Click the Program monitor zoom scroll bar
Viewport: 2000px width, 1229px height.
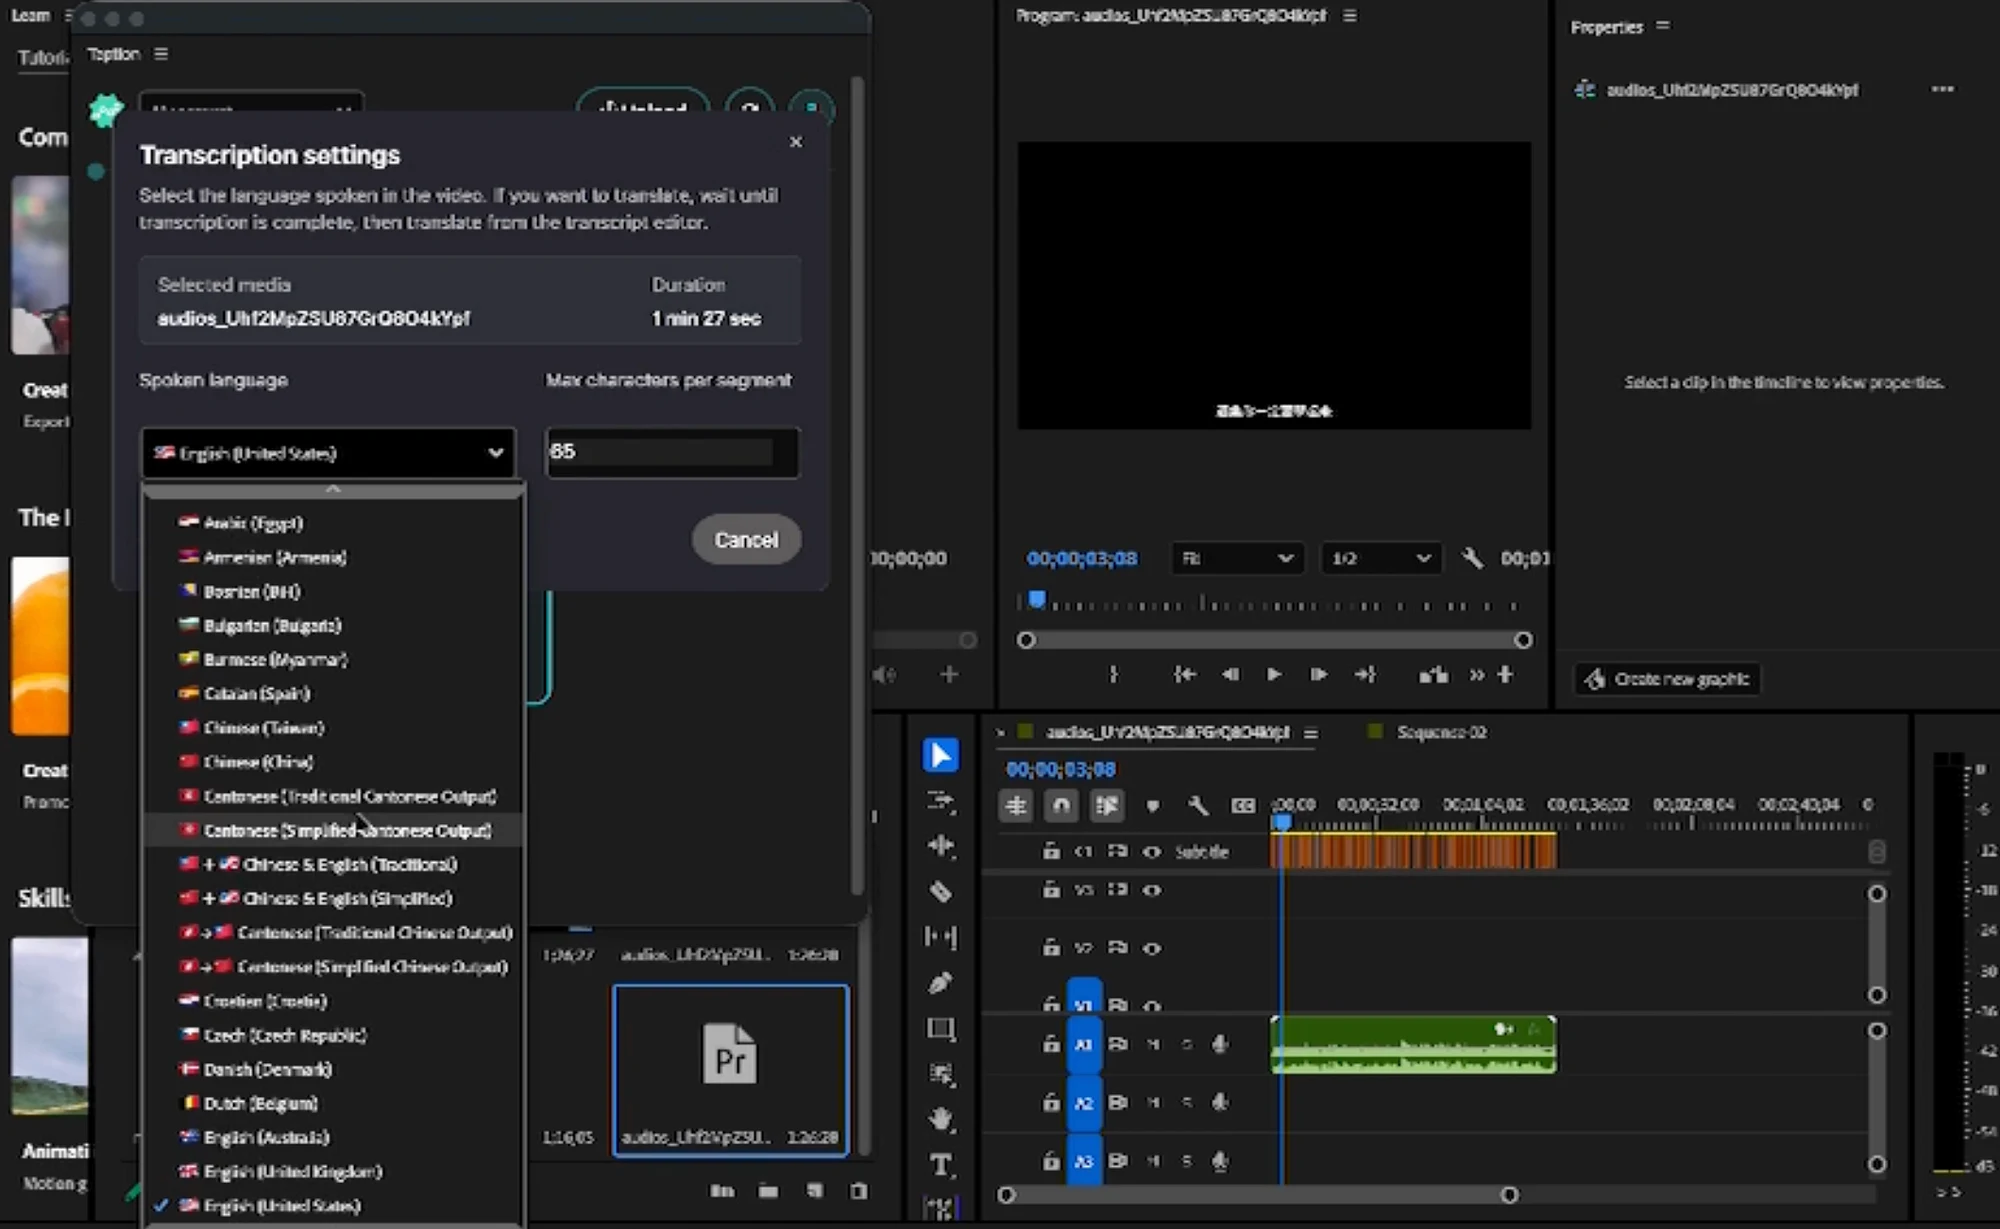pyautogui.click(x=1274, y=640)
